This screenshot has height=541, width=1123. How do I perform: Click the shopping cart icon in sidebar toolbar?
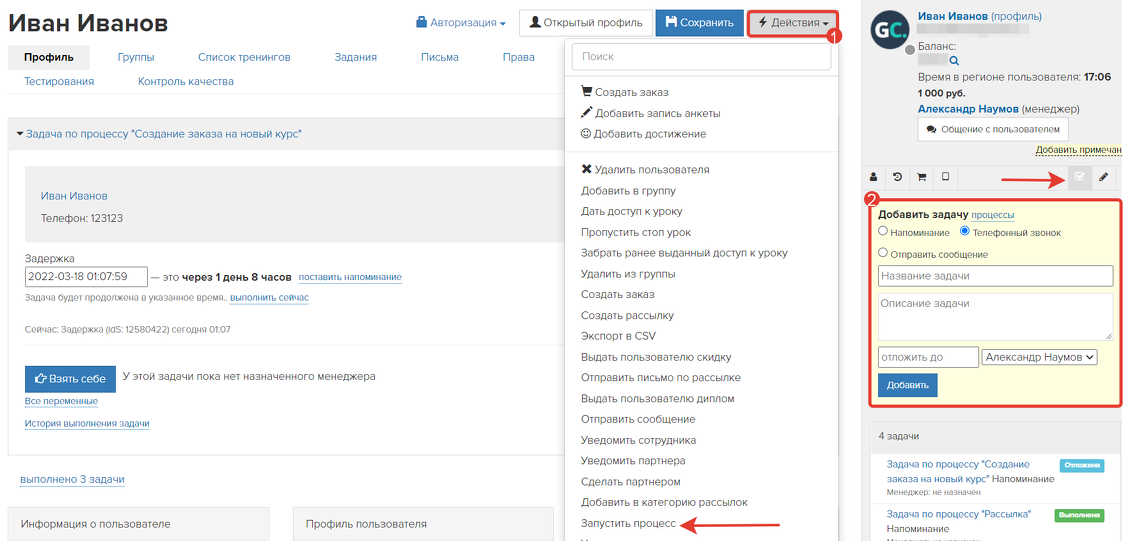click(x=921, y=178)
